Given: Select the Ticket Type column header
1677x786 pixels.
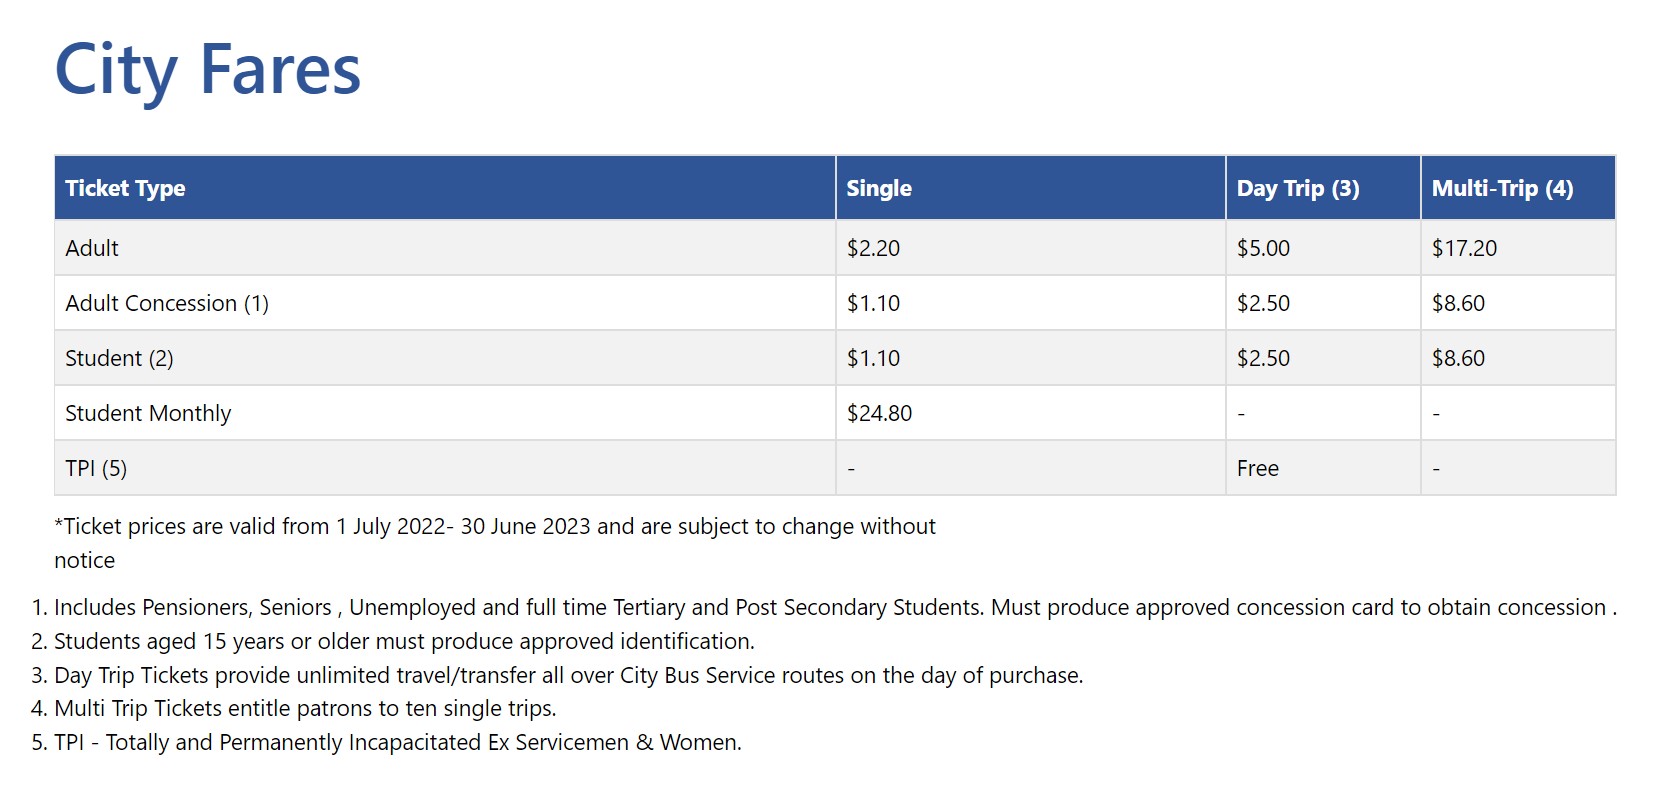Looking at the screenshot, I should (125, 188).
